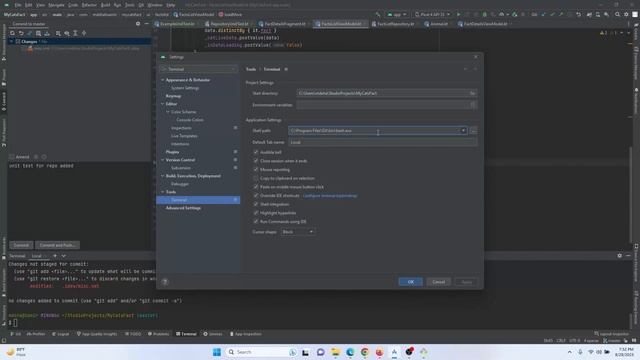Collapse the Color Scheme tree node

[168, 112]
